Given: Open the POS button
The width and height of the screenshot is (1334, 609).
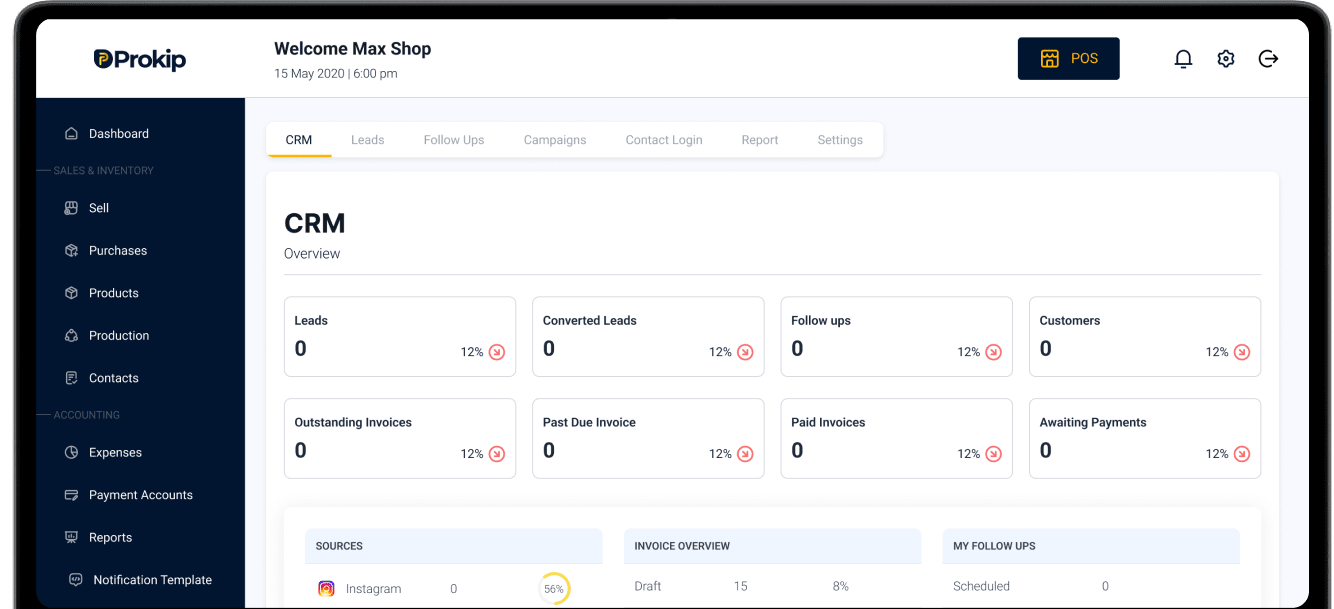Looking at the screenshot, I should pyautogui.click(x=1069, y=58).
